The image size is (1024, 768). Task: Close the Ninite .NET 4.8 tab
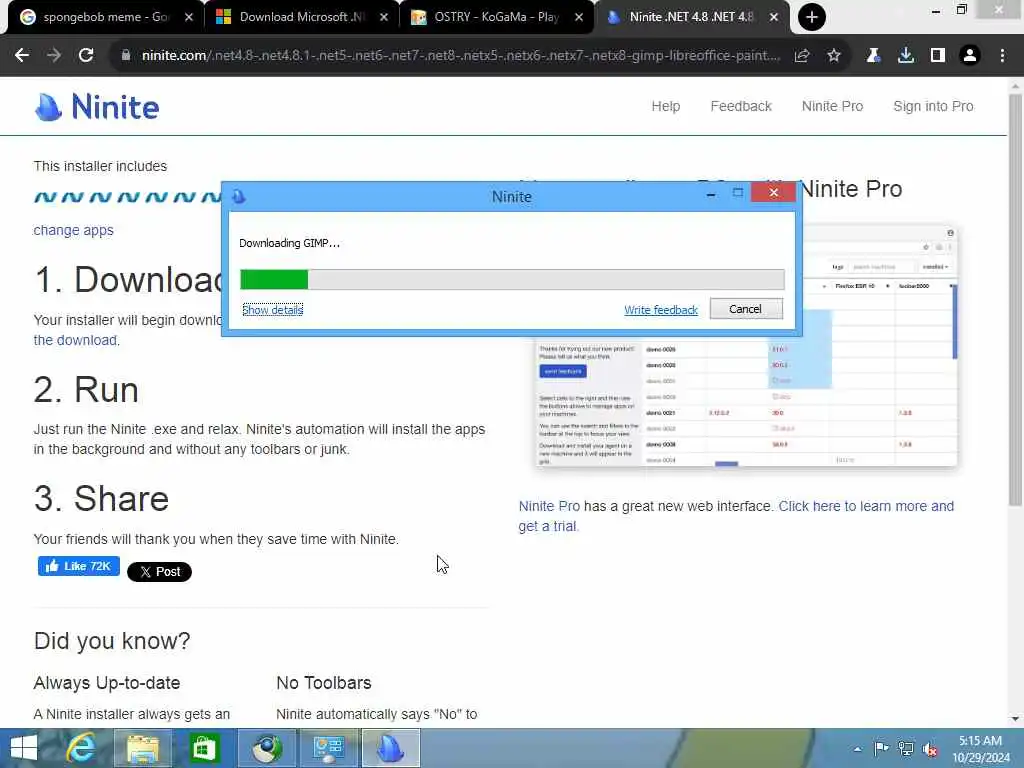click(774, 17)
